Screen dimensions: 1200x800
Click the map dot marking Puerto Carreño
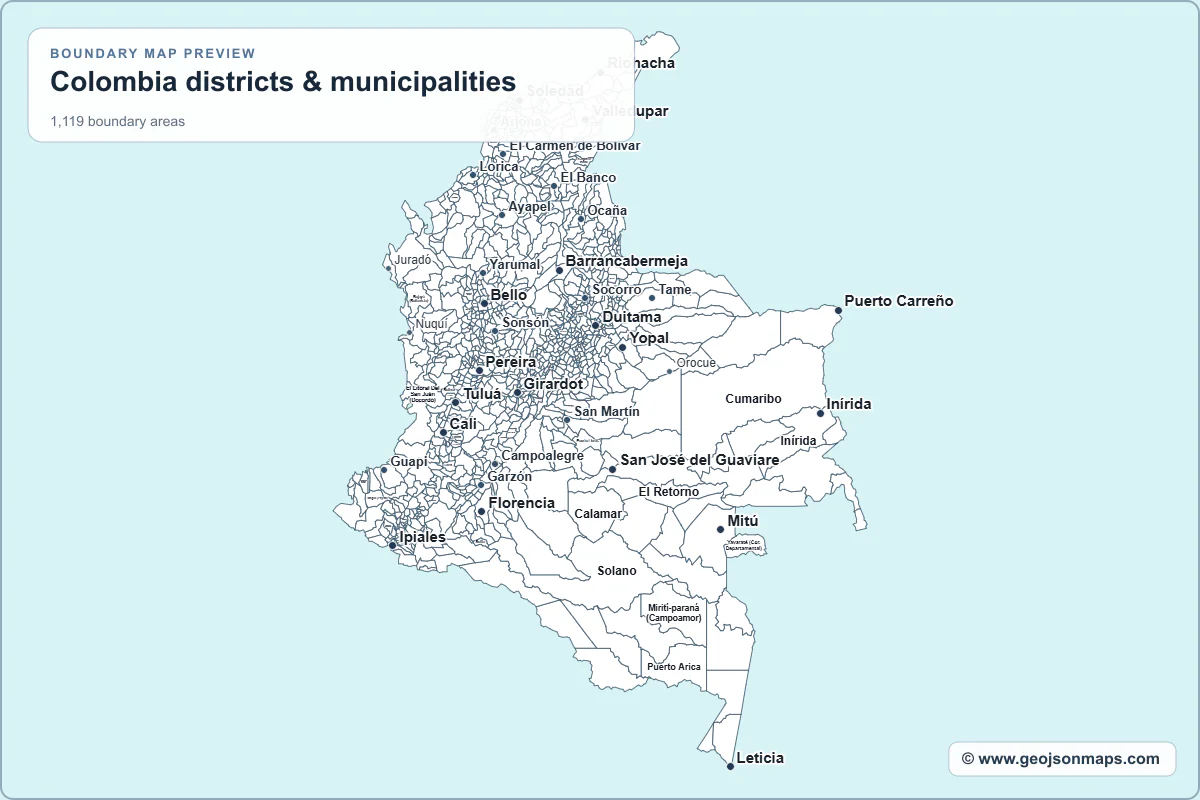838,310
